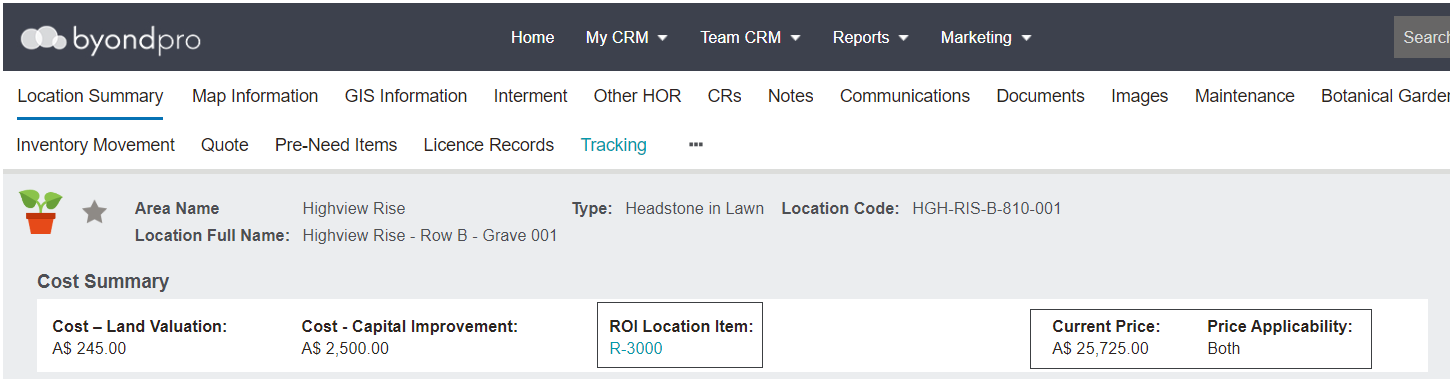The image size is (1453, 382).
Task: Click the A$ 245.00 land valuation
Action: point(89,349)
